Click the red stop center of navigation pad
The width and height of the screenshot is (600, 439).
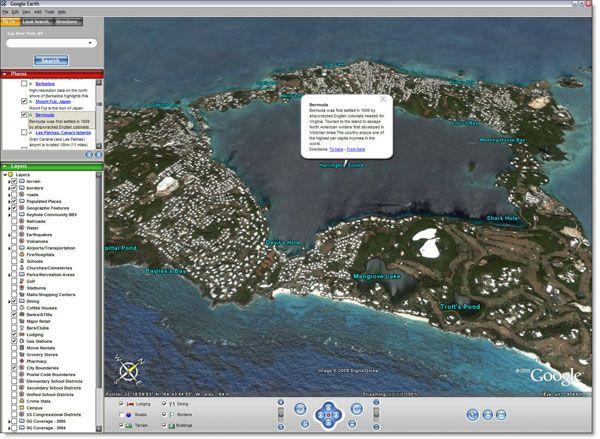pos(328,415)
